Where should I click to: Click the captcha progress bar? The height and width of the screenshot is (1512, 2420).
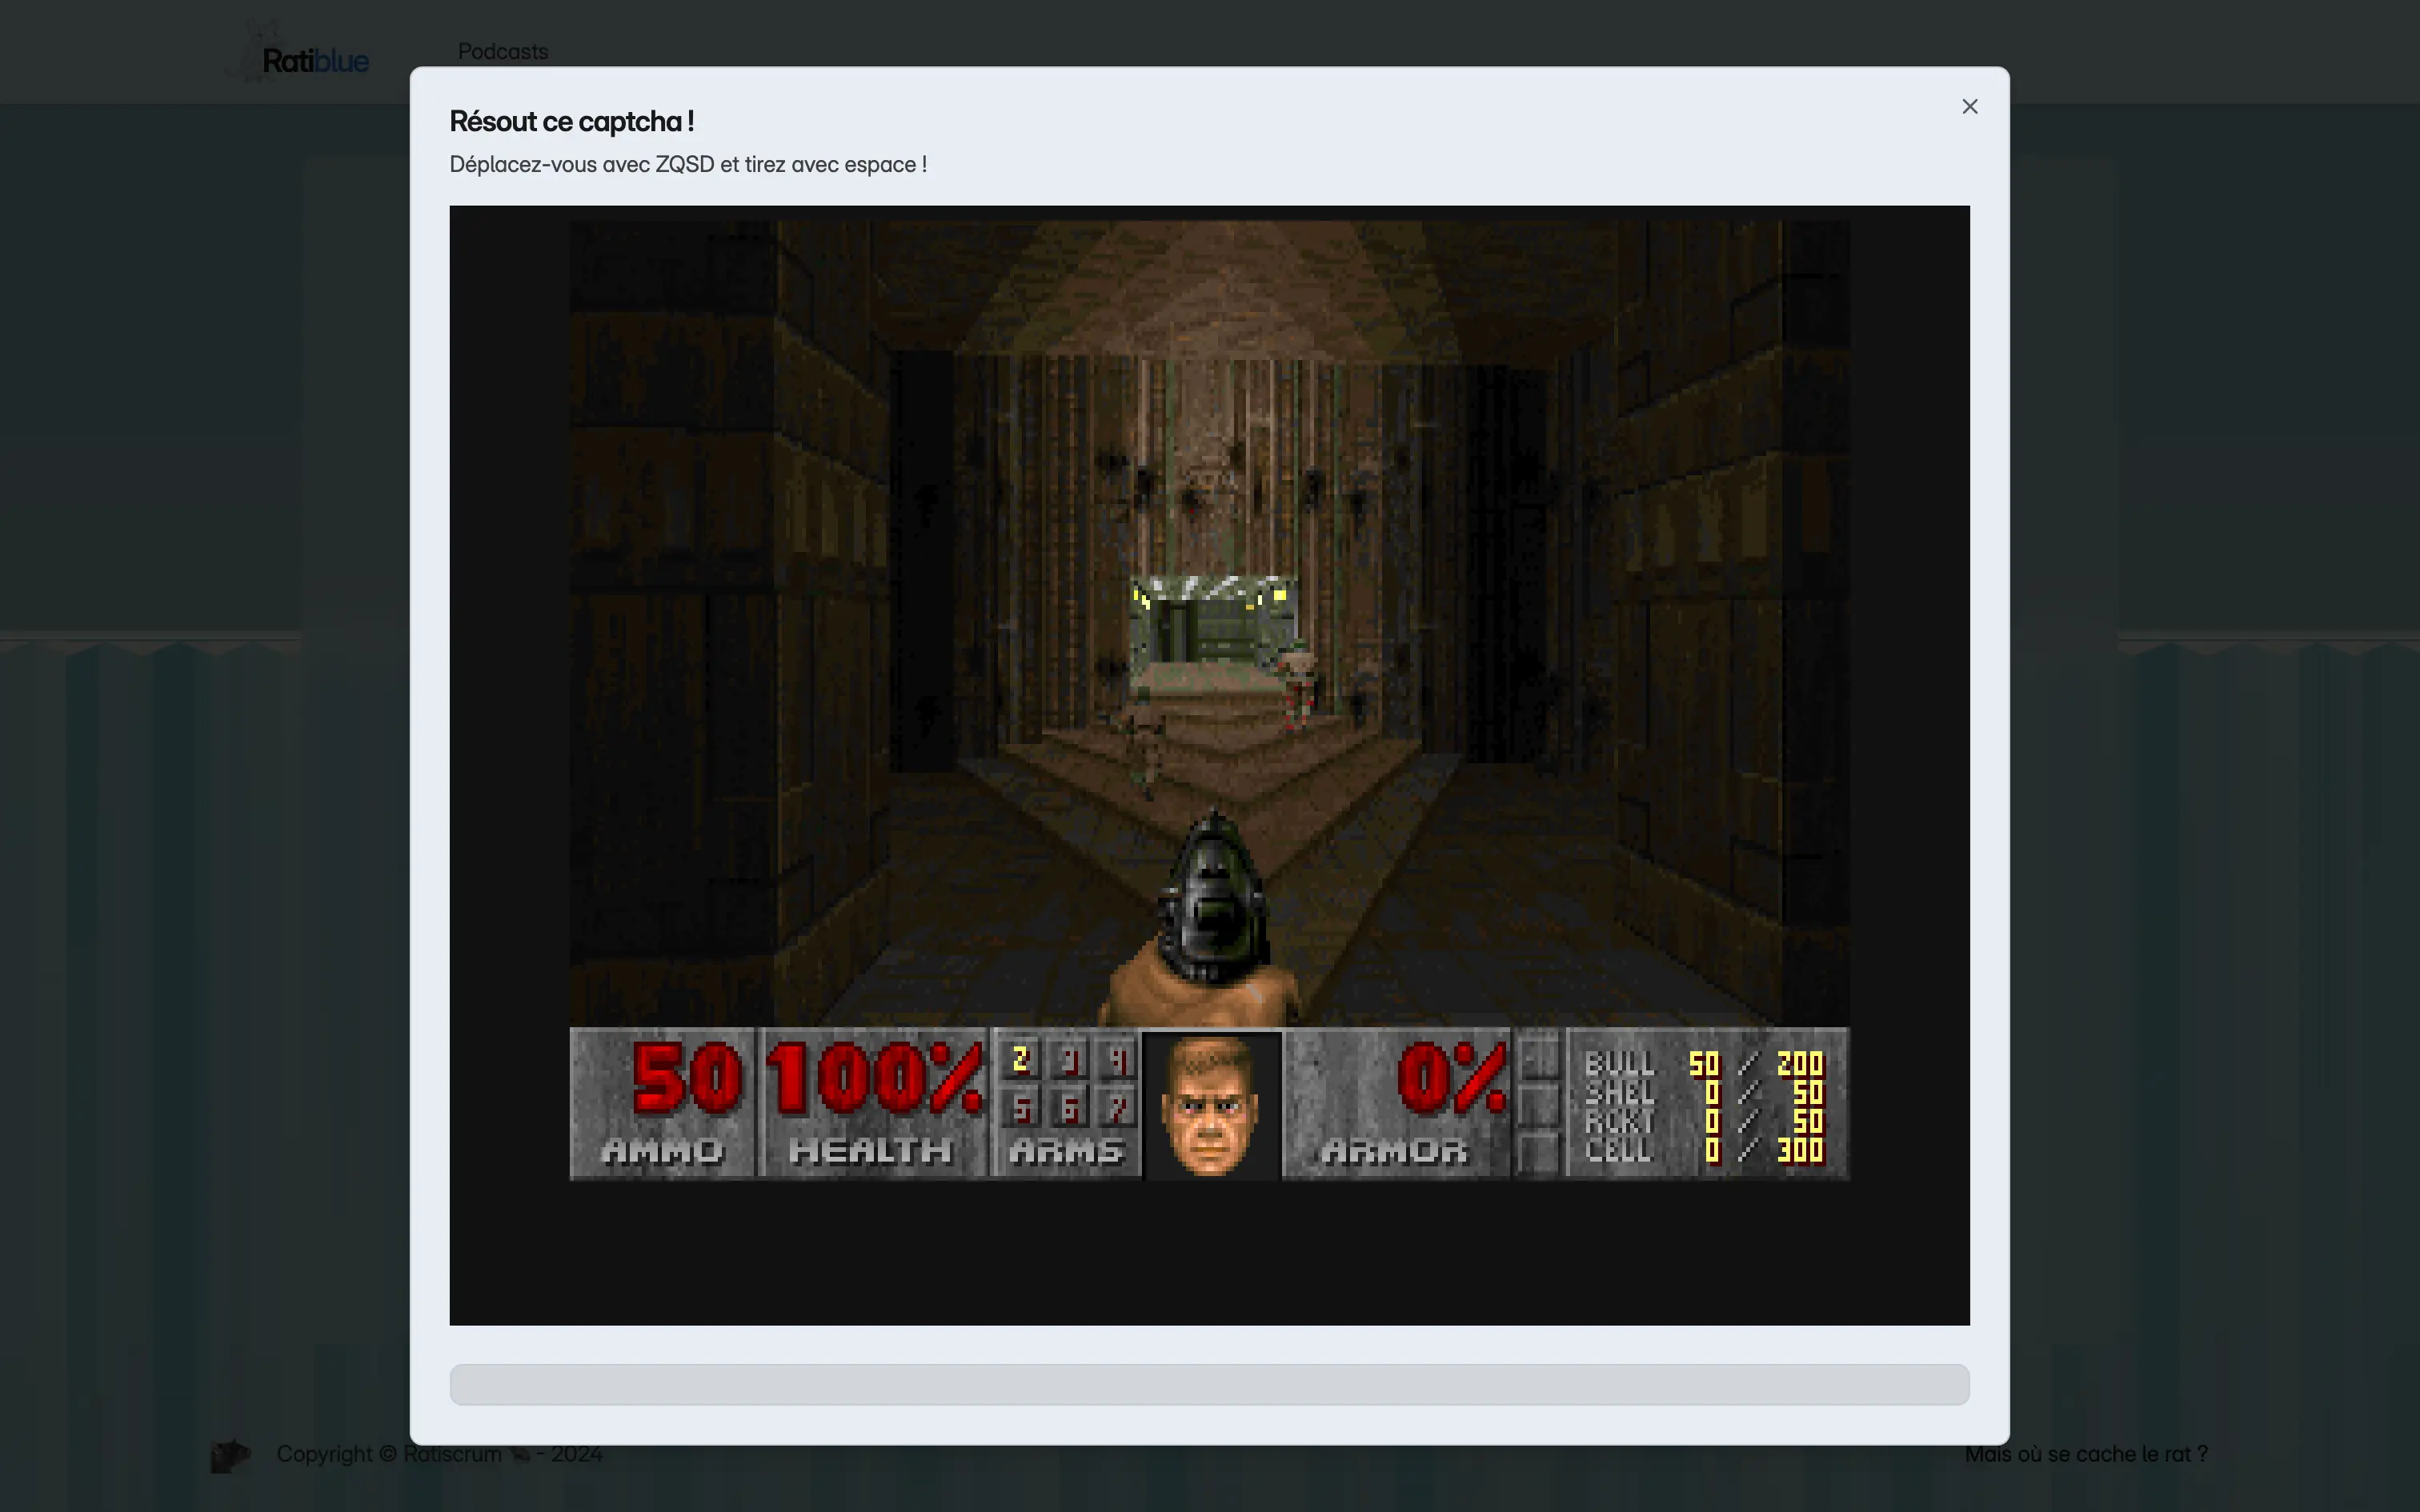click(1209, 1384)
